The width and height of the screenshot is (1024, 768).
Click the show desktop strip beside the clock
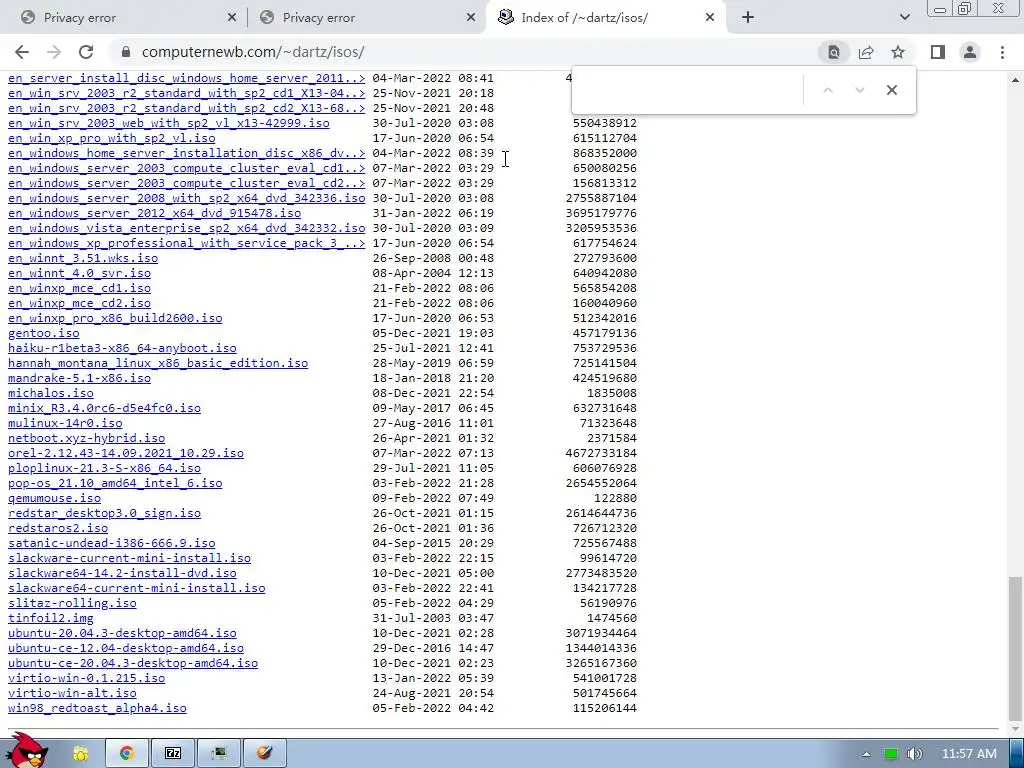pyautogui.click(x=1018, y=754)
